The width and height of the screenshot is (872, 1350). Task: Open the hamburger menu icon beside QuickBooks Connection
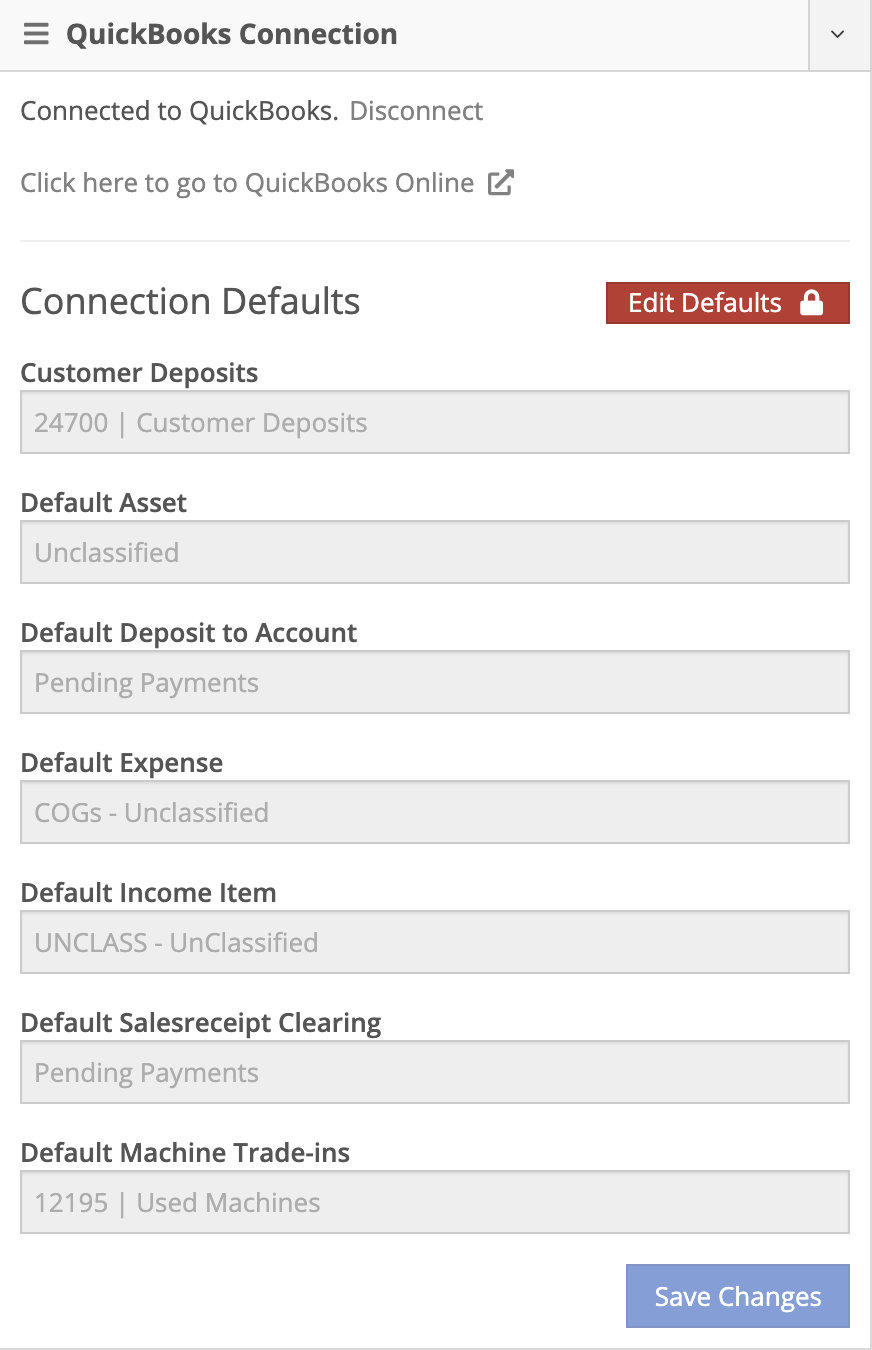36,34
